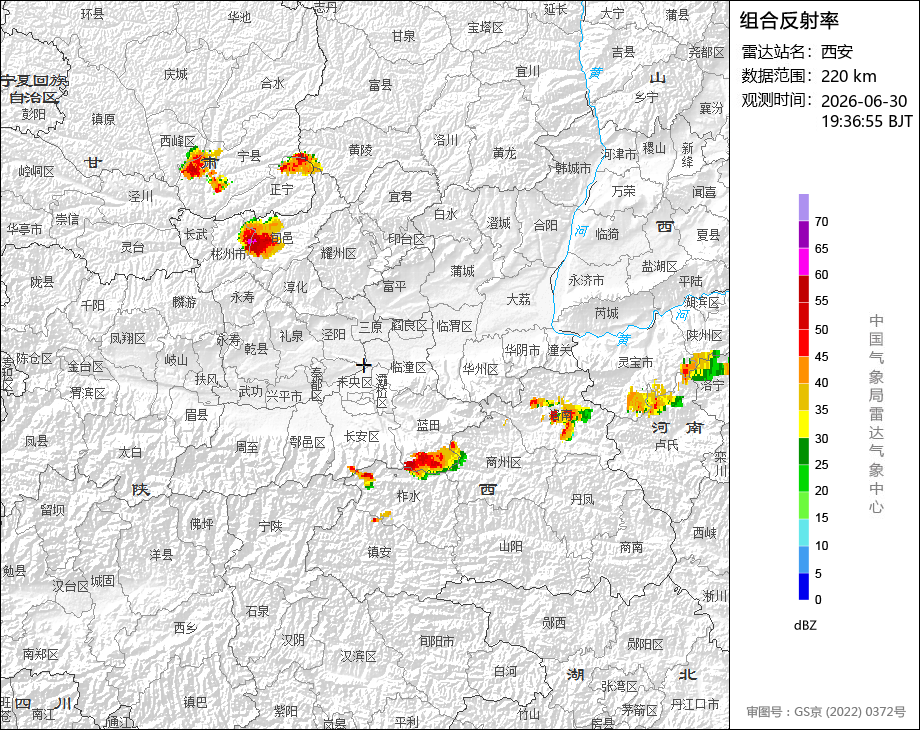Click the data range value '220 km'
The image size is (920, 730).
[x=848, y=76]
